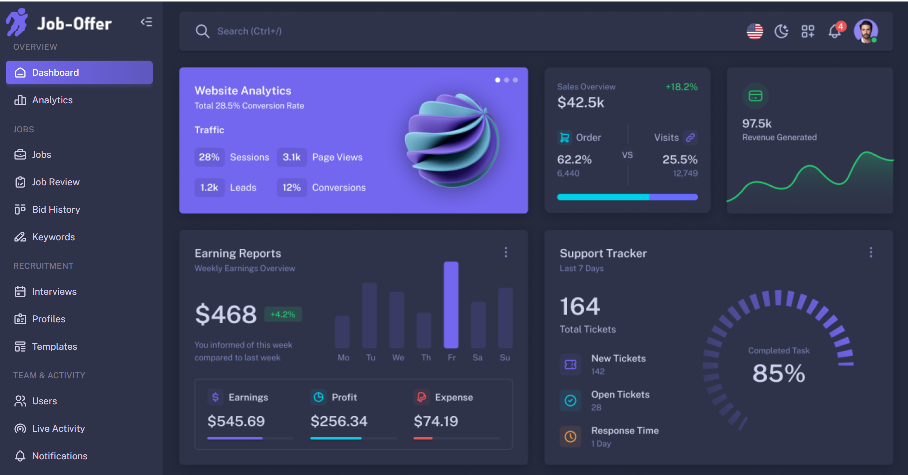908x475 pixels.
Task: Click the 12% Conversions badge
Action: point(291,188)
